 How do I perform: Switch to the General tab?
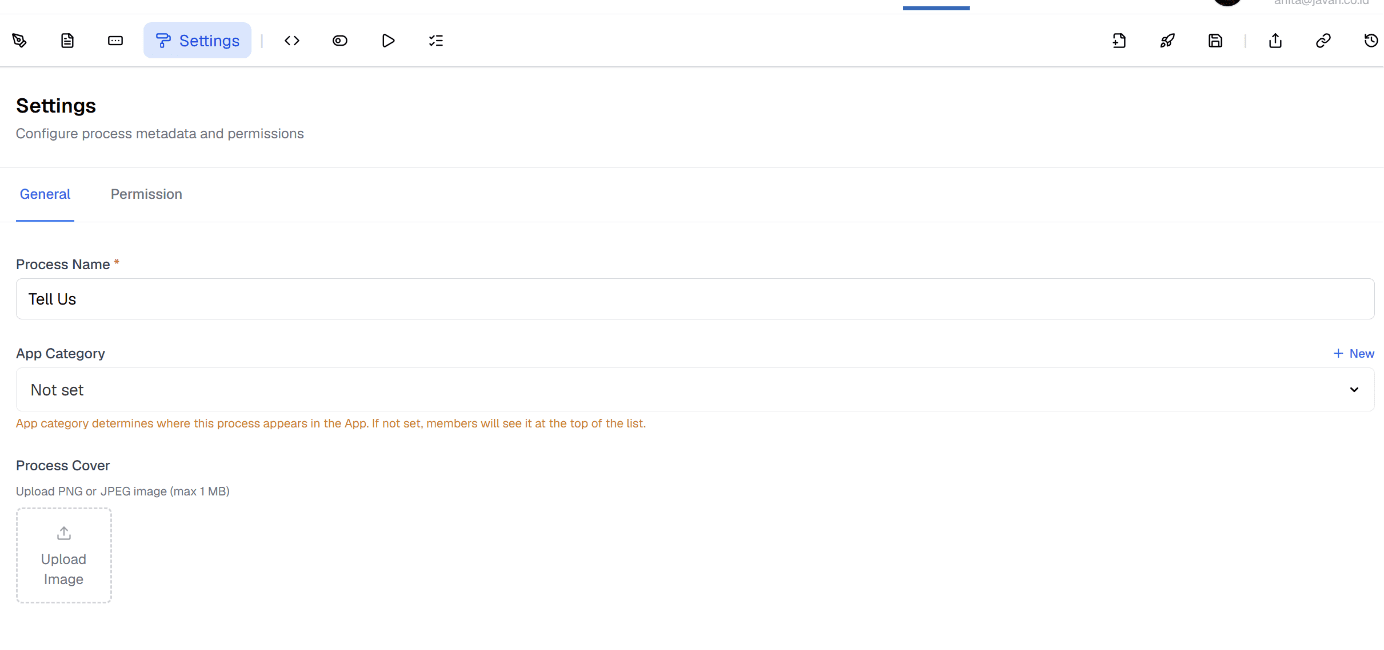[x=45, y=194]
